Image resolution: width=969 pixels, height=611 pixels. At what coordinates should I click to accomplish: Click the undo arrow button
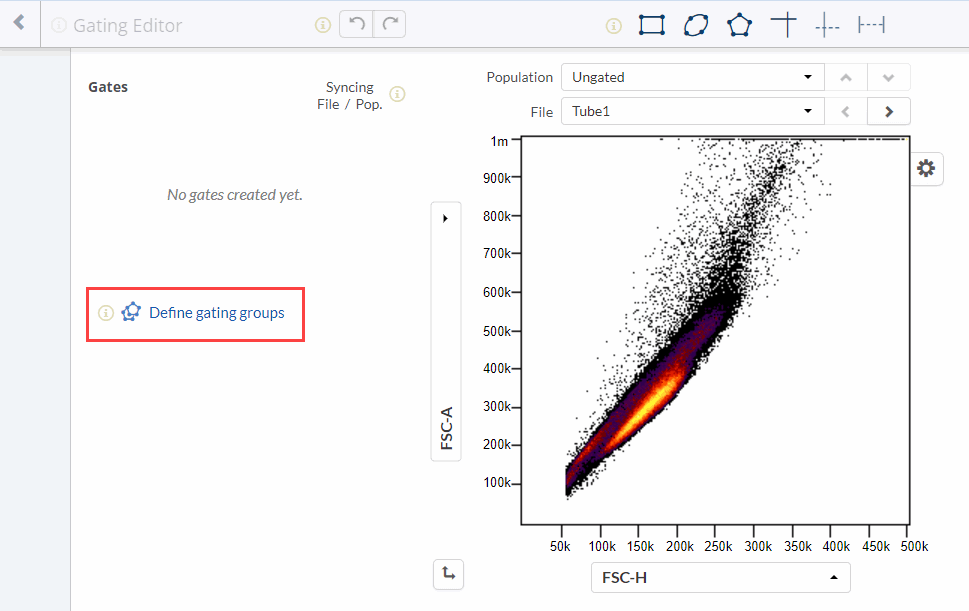pos(356,25)
